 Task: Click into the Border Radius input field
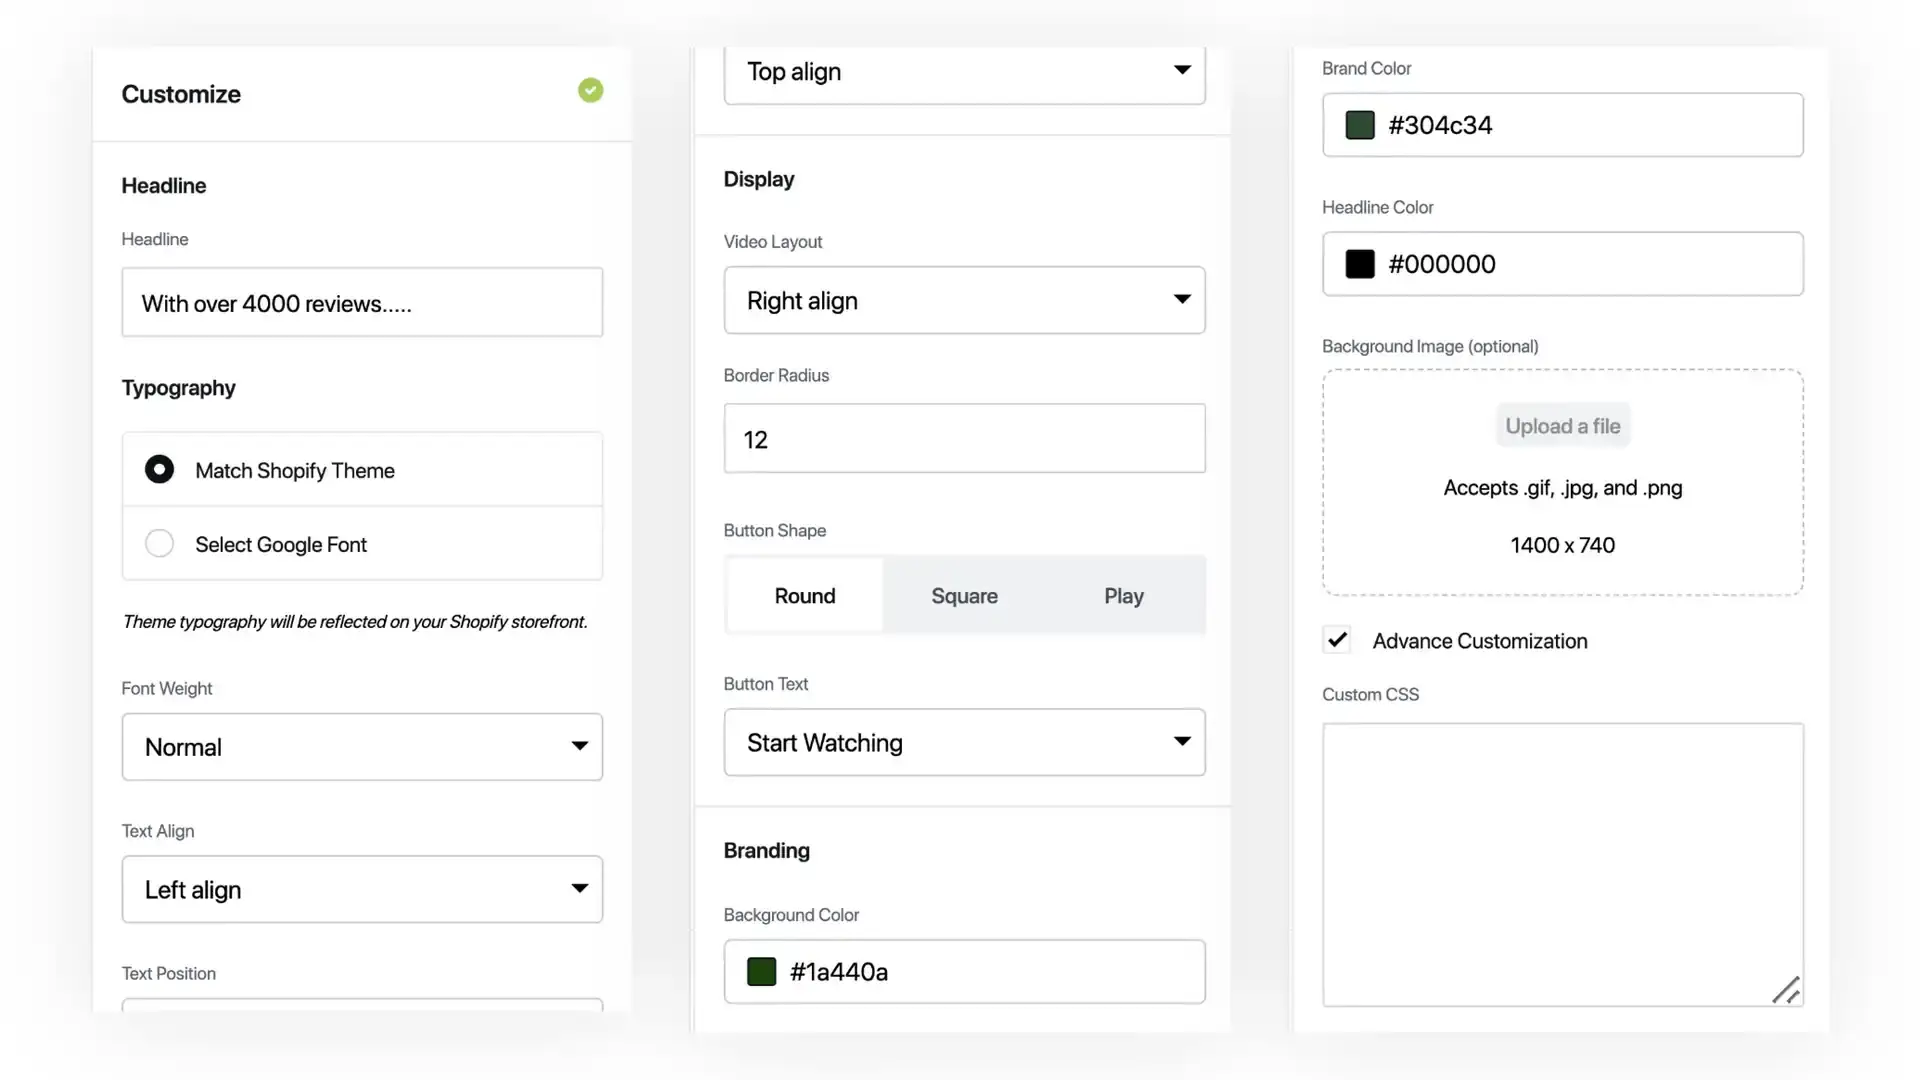964,436
